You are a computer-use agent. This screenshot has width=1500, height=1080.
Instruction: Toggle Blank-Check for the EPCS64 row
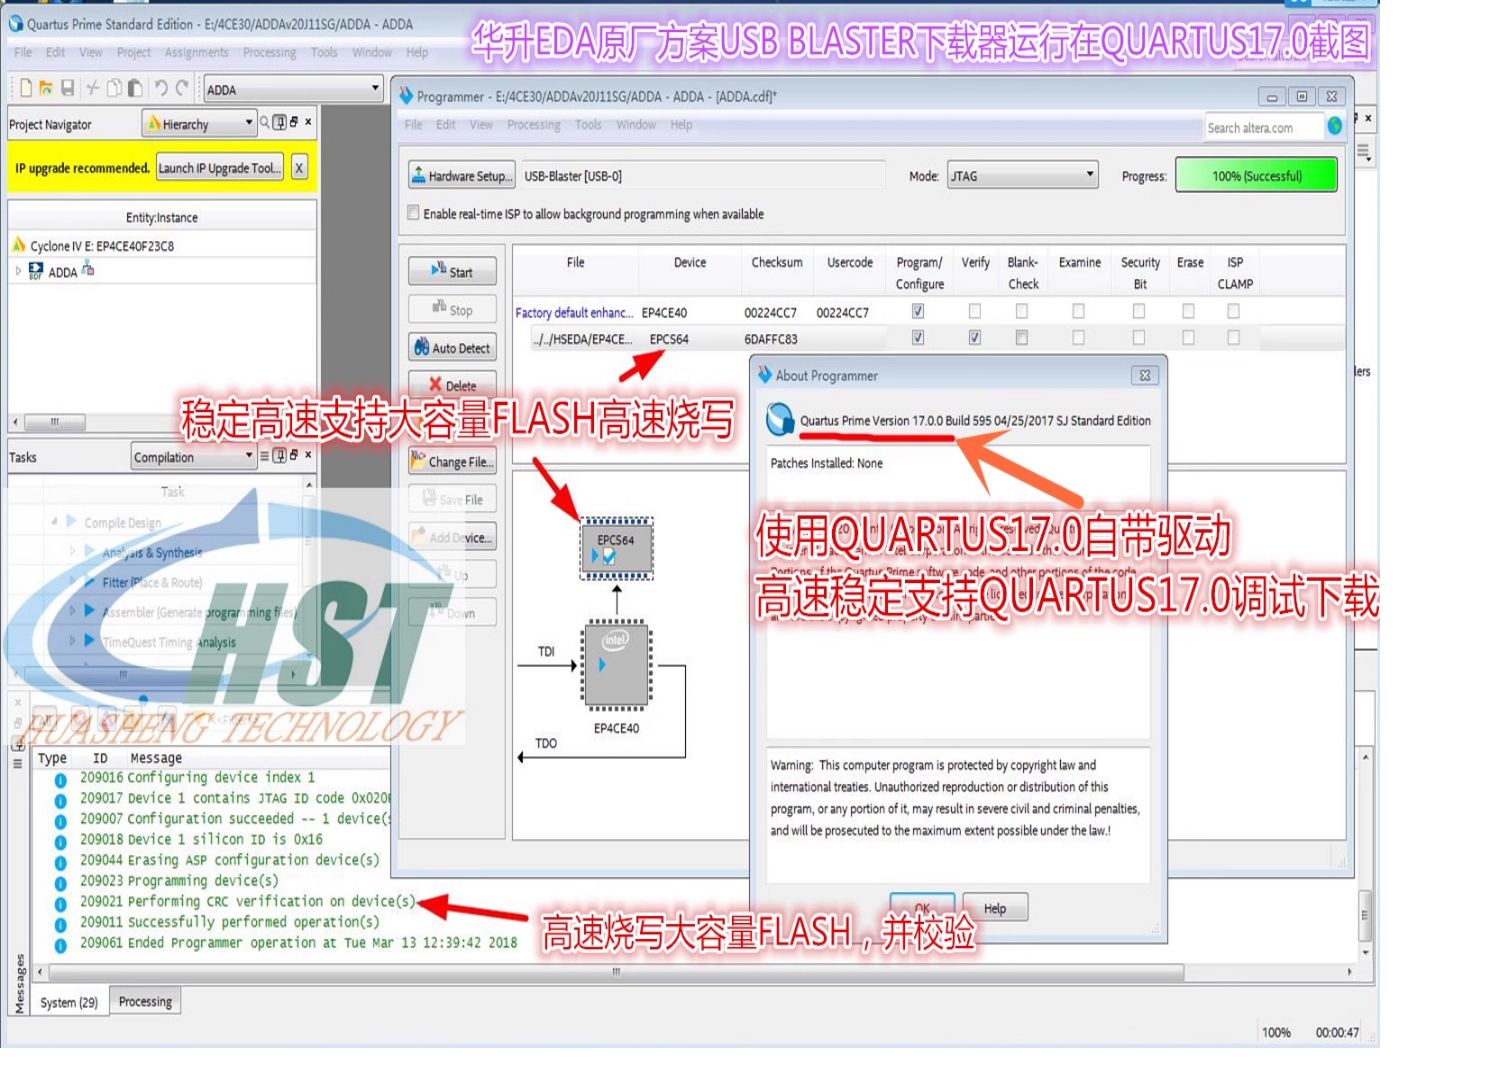[x=1022, y=338]
